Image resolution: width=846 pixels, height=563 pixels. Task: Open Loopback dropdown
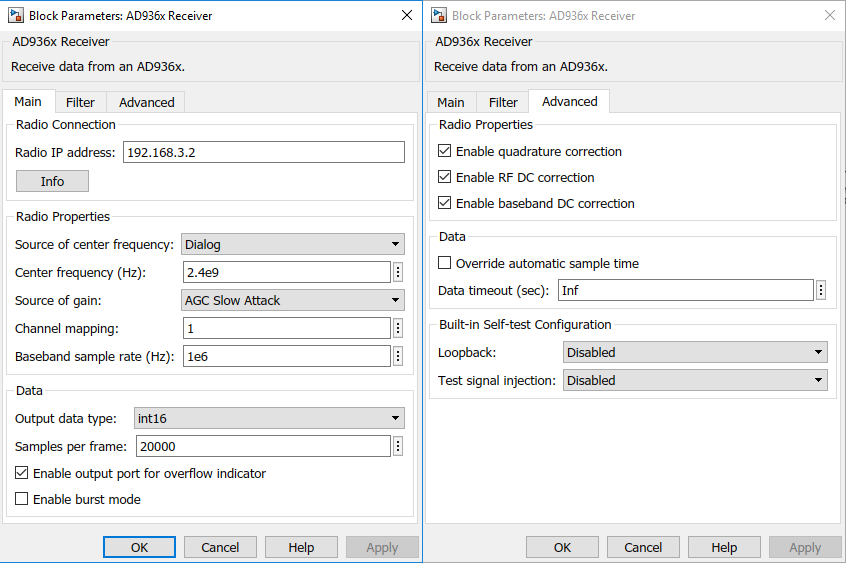coord(695,352)
